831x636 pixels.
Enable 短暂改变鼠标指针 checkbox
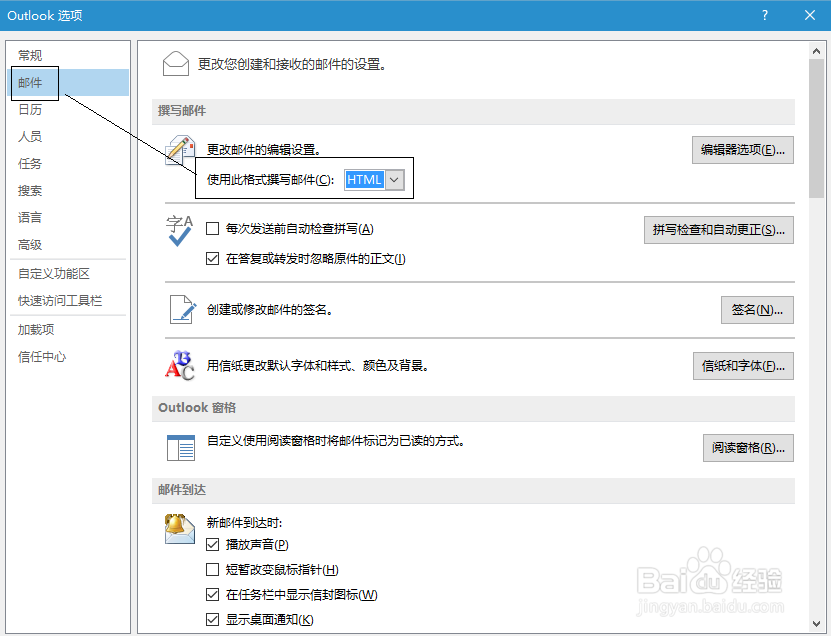click(213, 569)
